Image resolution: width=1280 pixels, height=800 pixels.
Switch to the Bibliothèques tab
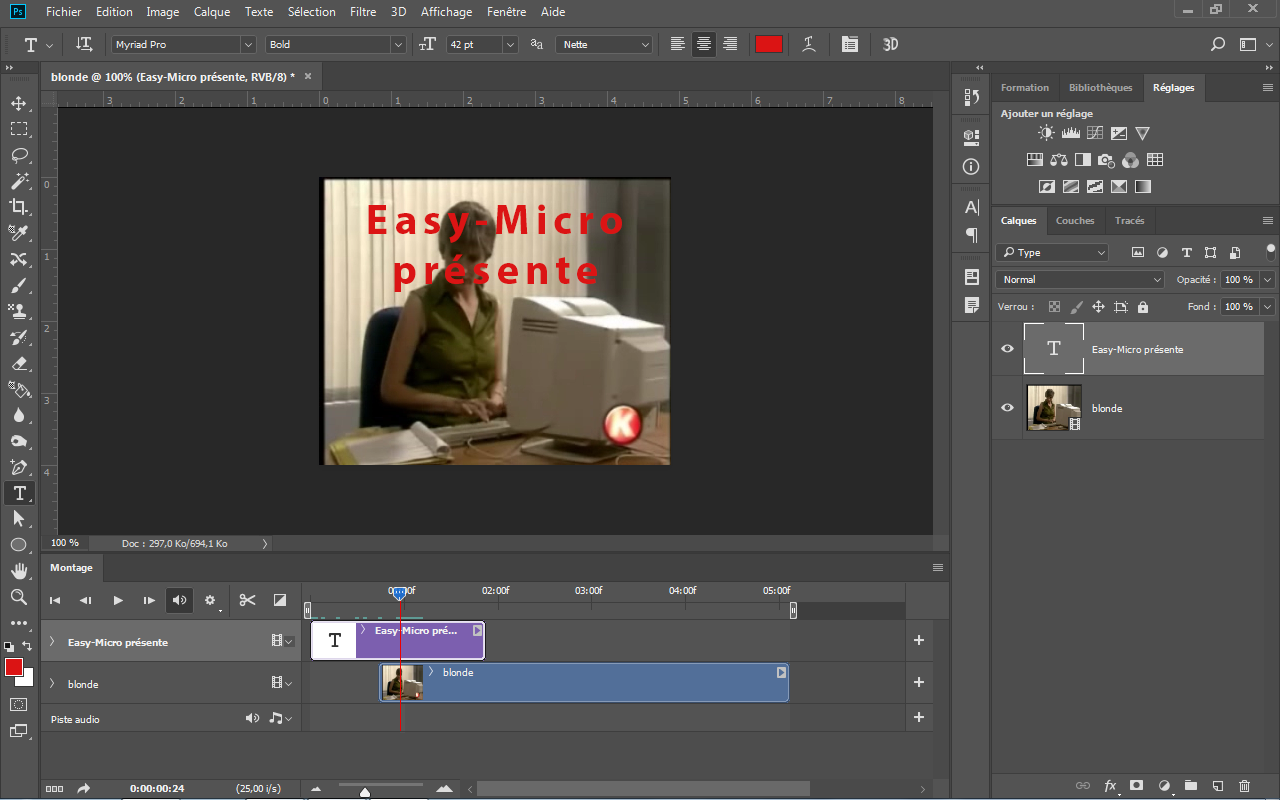[x=1100, y=87]
